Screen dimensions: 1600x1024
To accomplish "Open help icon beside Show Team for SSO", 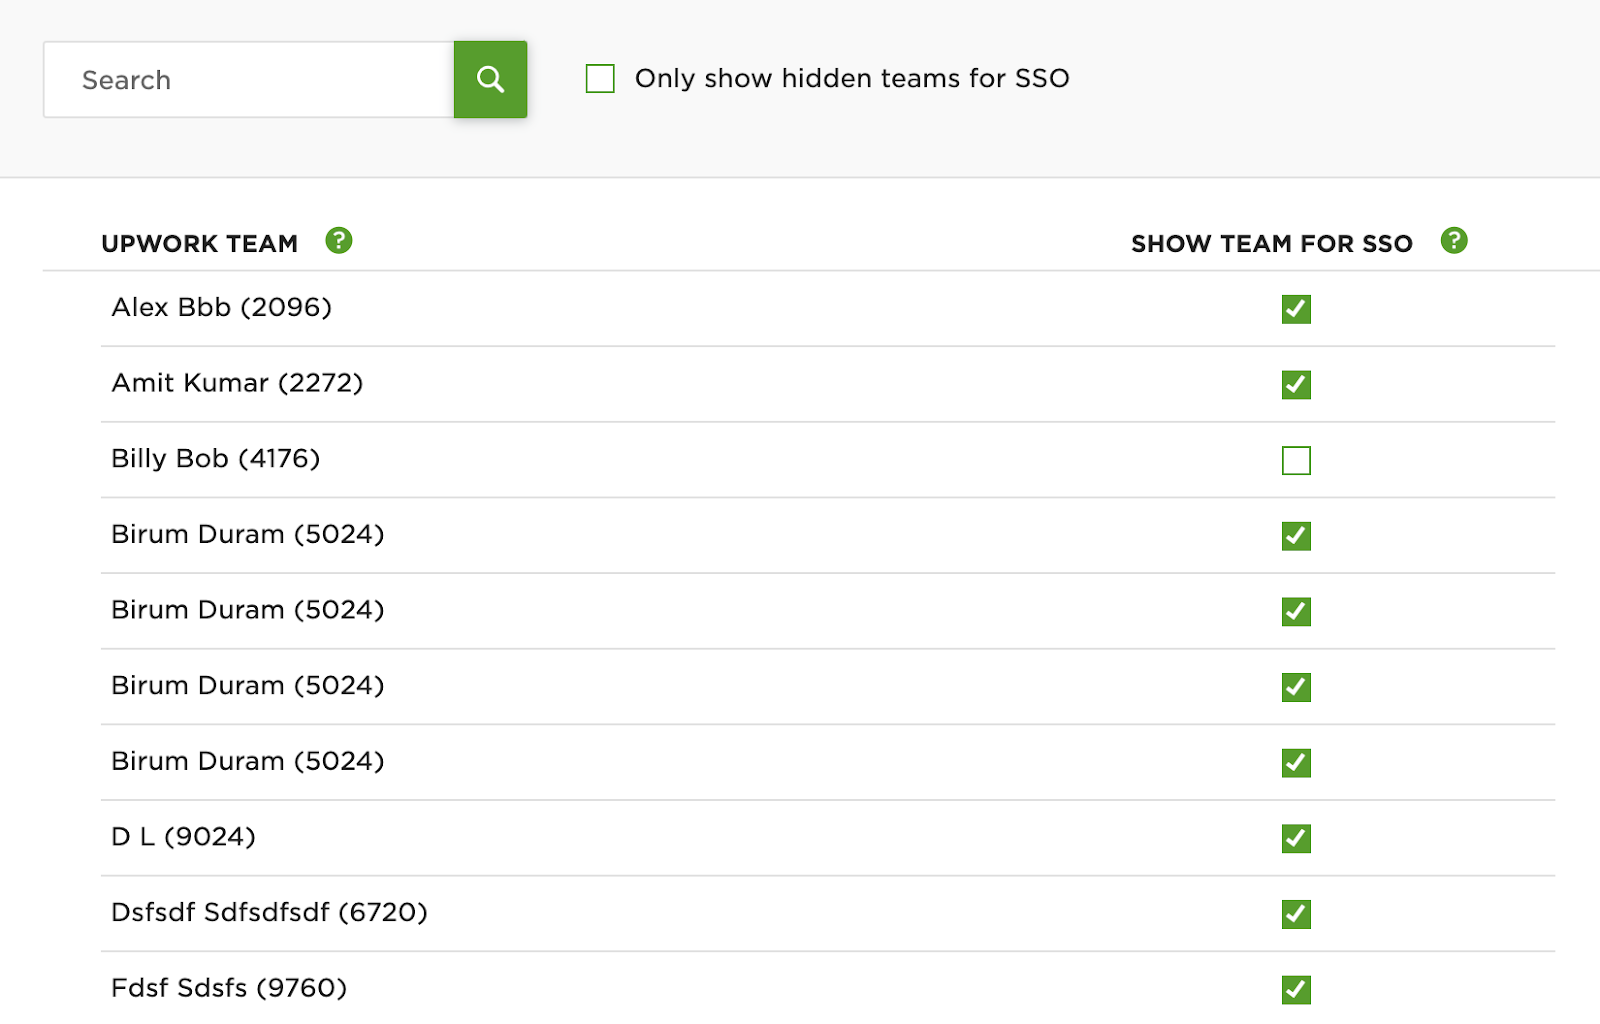I will (1453, 241).
